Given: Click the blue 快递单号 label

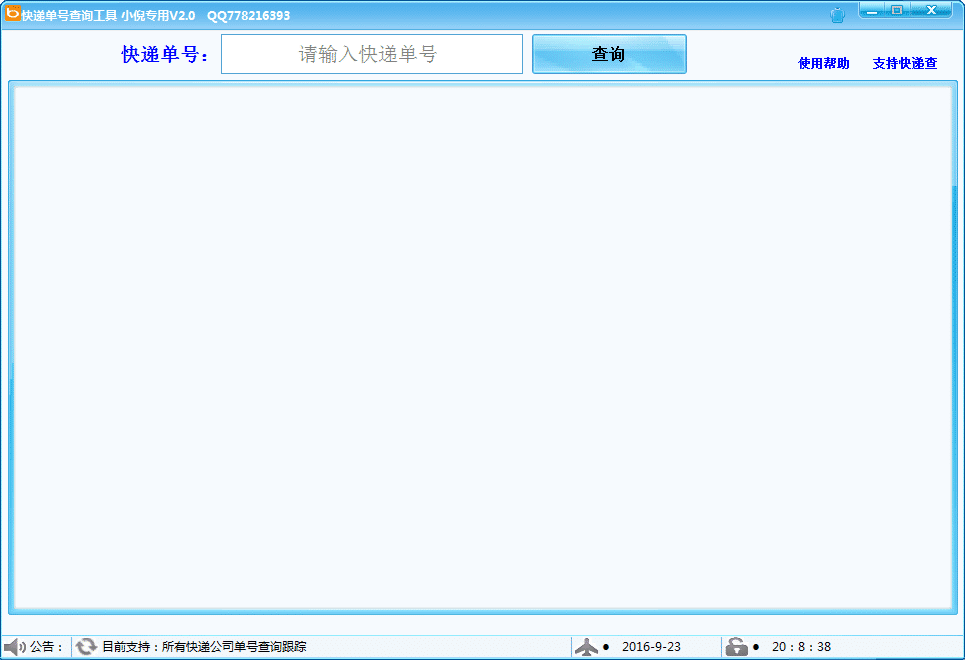Looking at the screenshot, I should pos(165,55).
